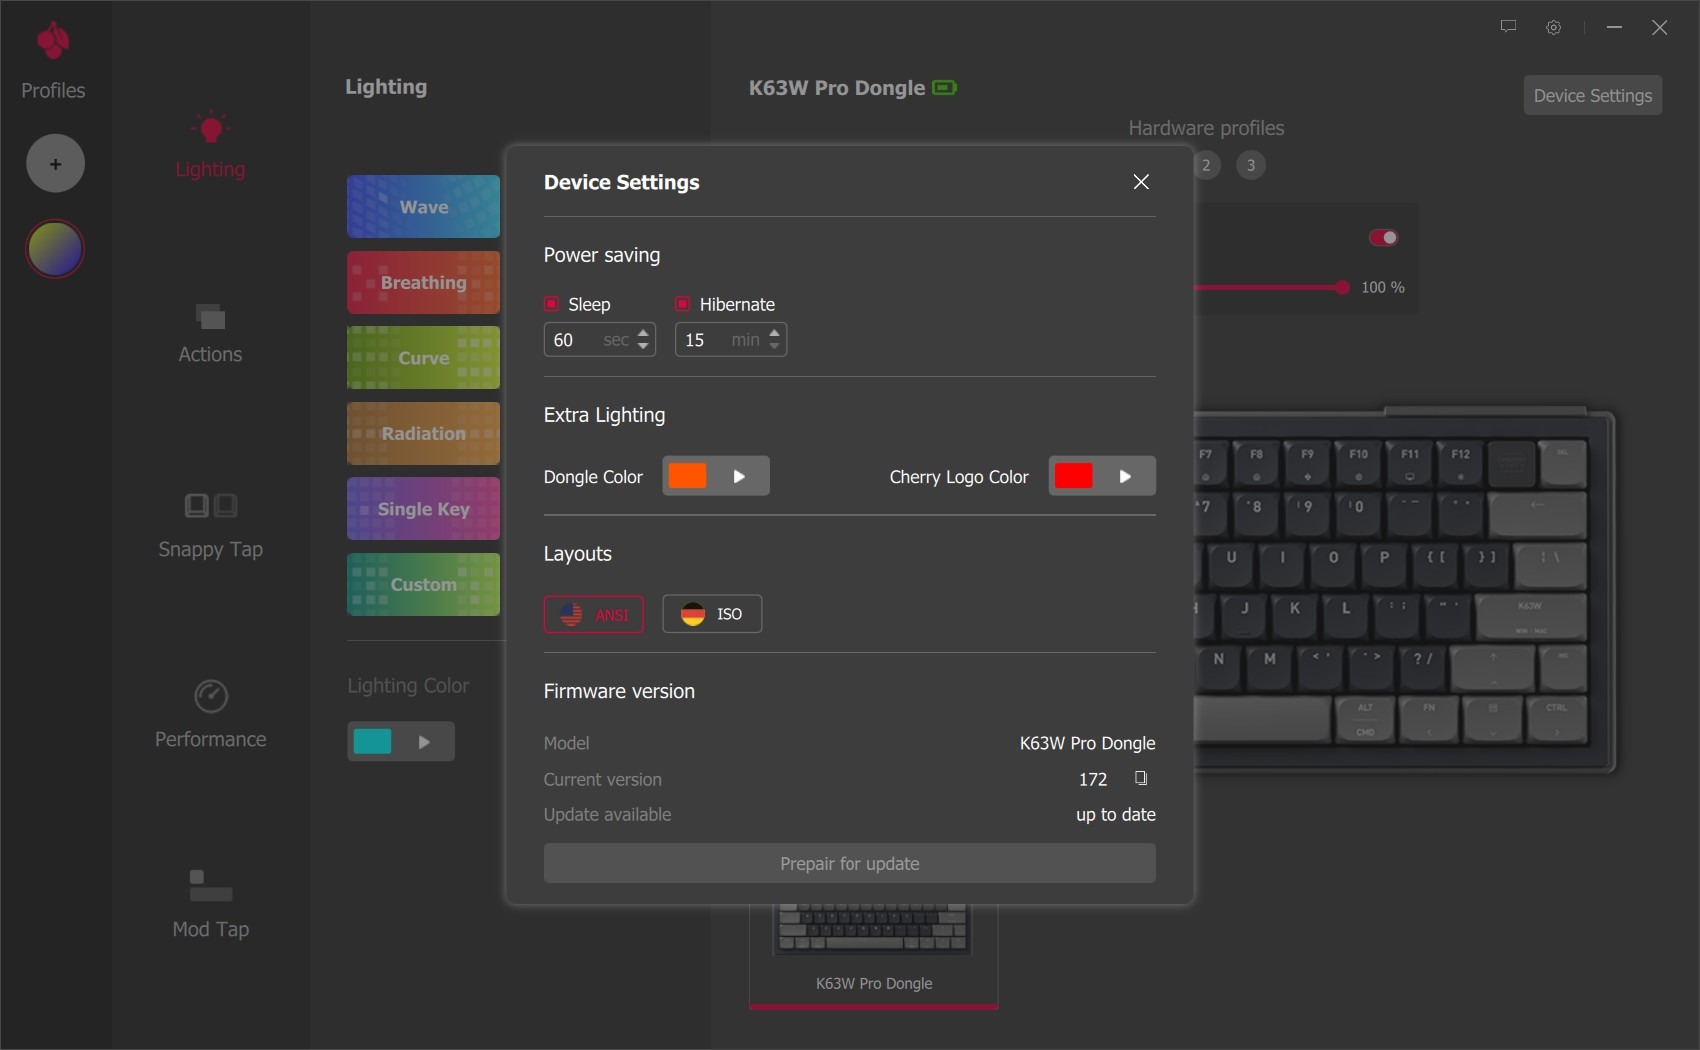Viewport: 1700px width, 1050px height.
Task: Click the M key on keyboard preview
Action: coord(1270,667)
